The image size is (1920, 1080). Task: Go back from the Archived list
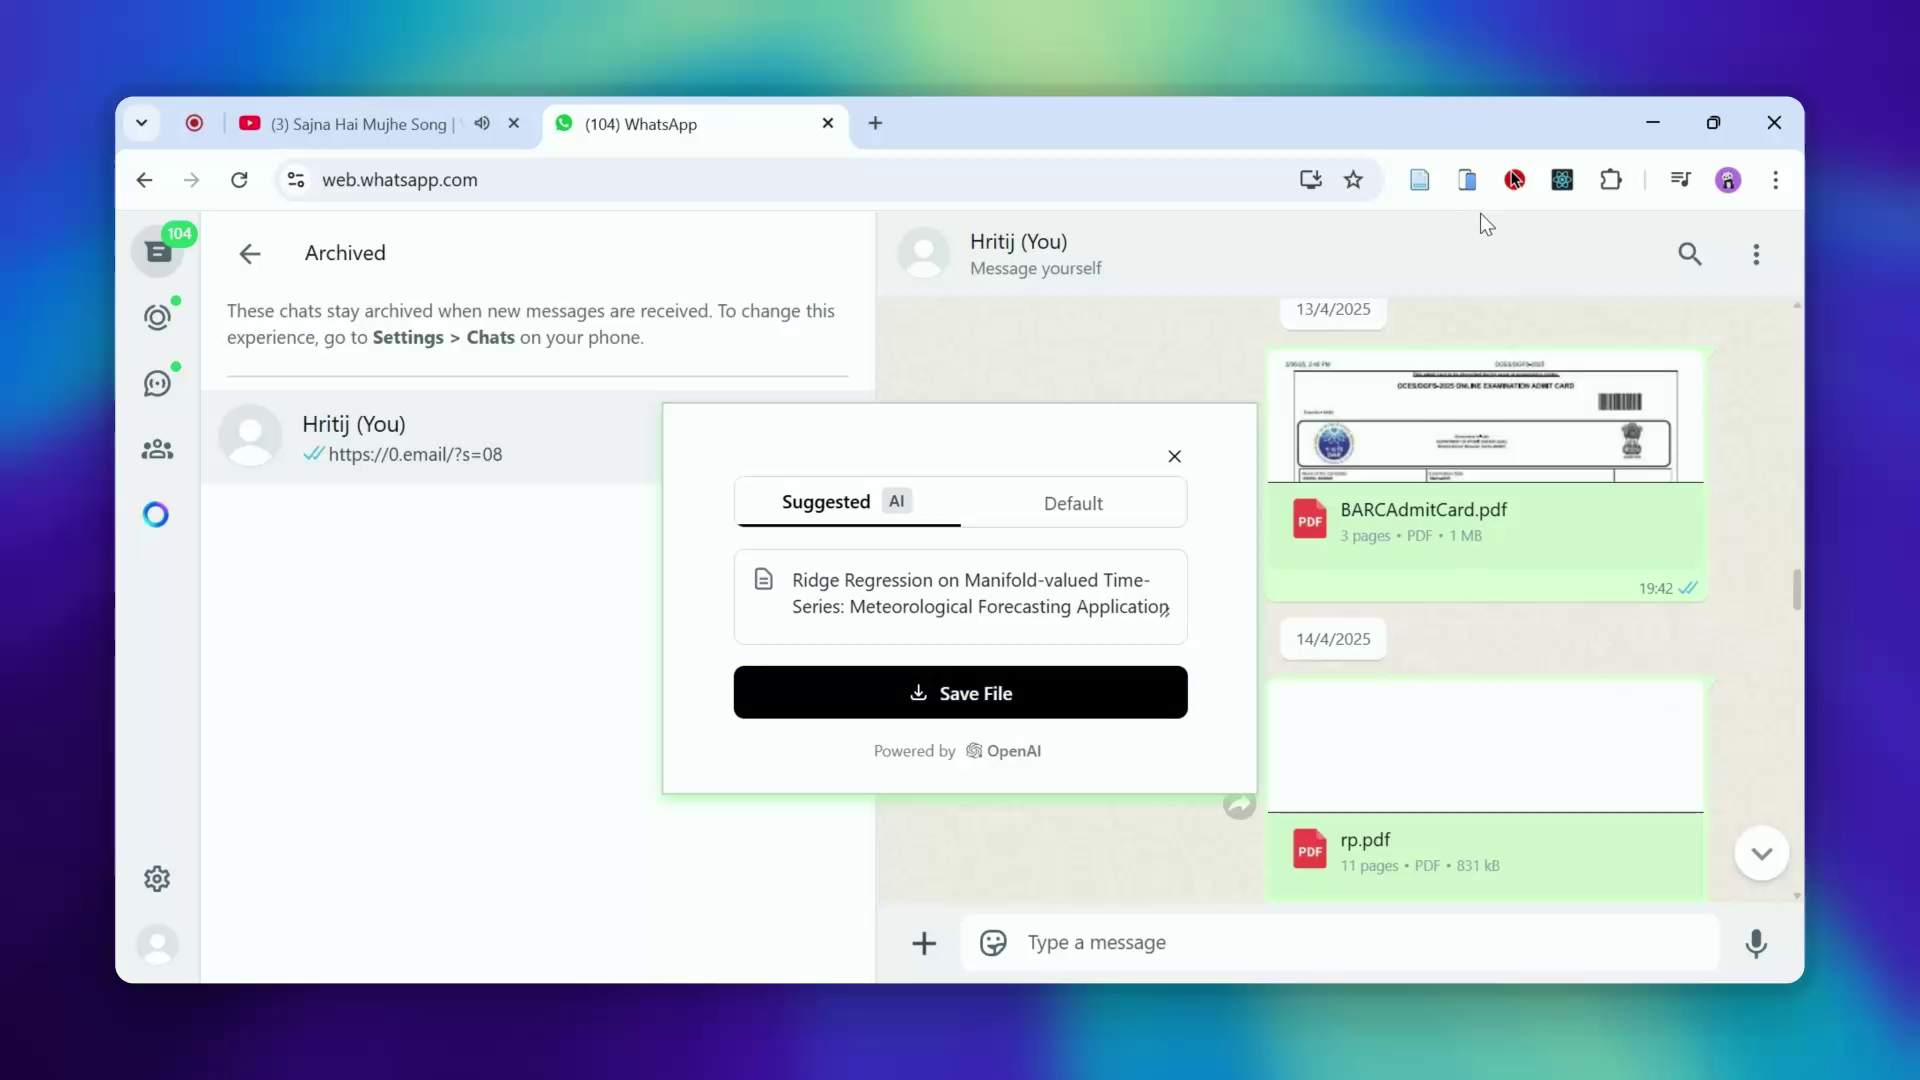click(250, 254)
